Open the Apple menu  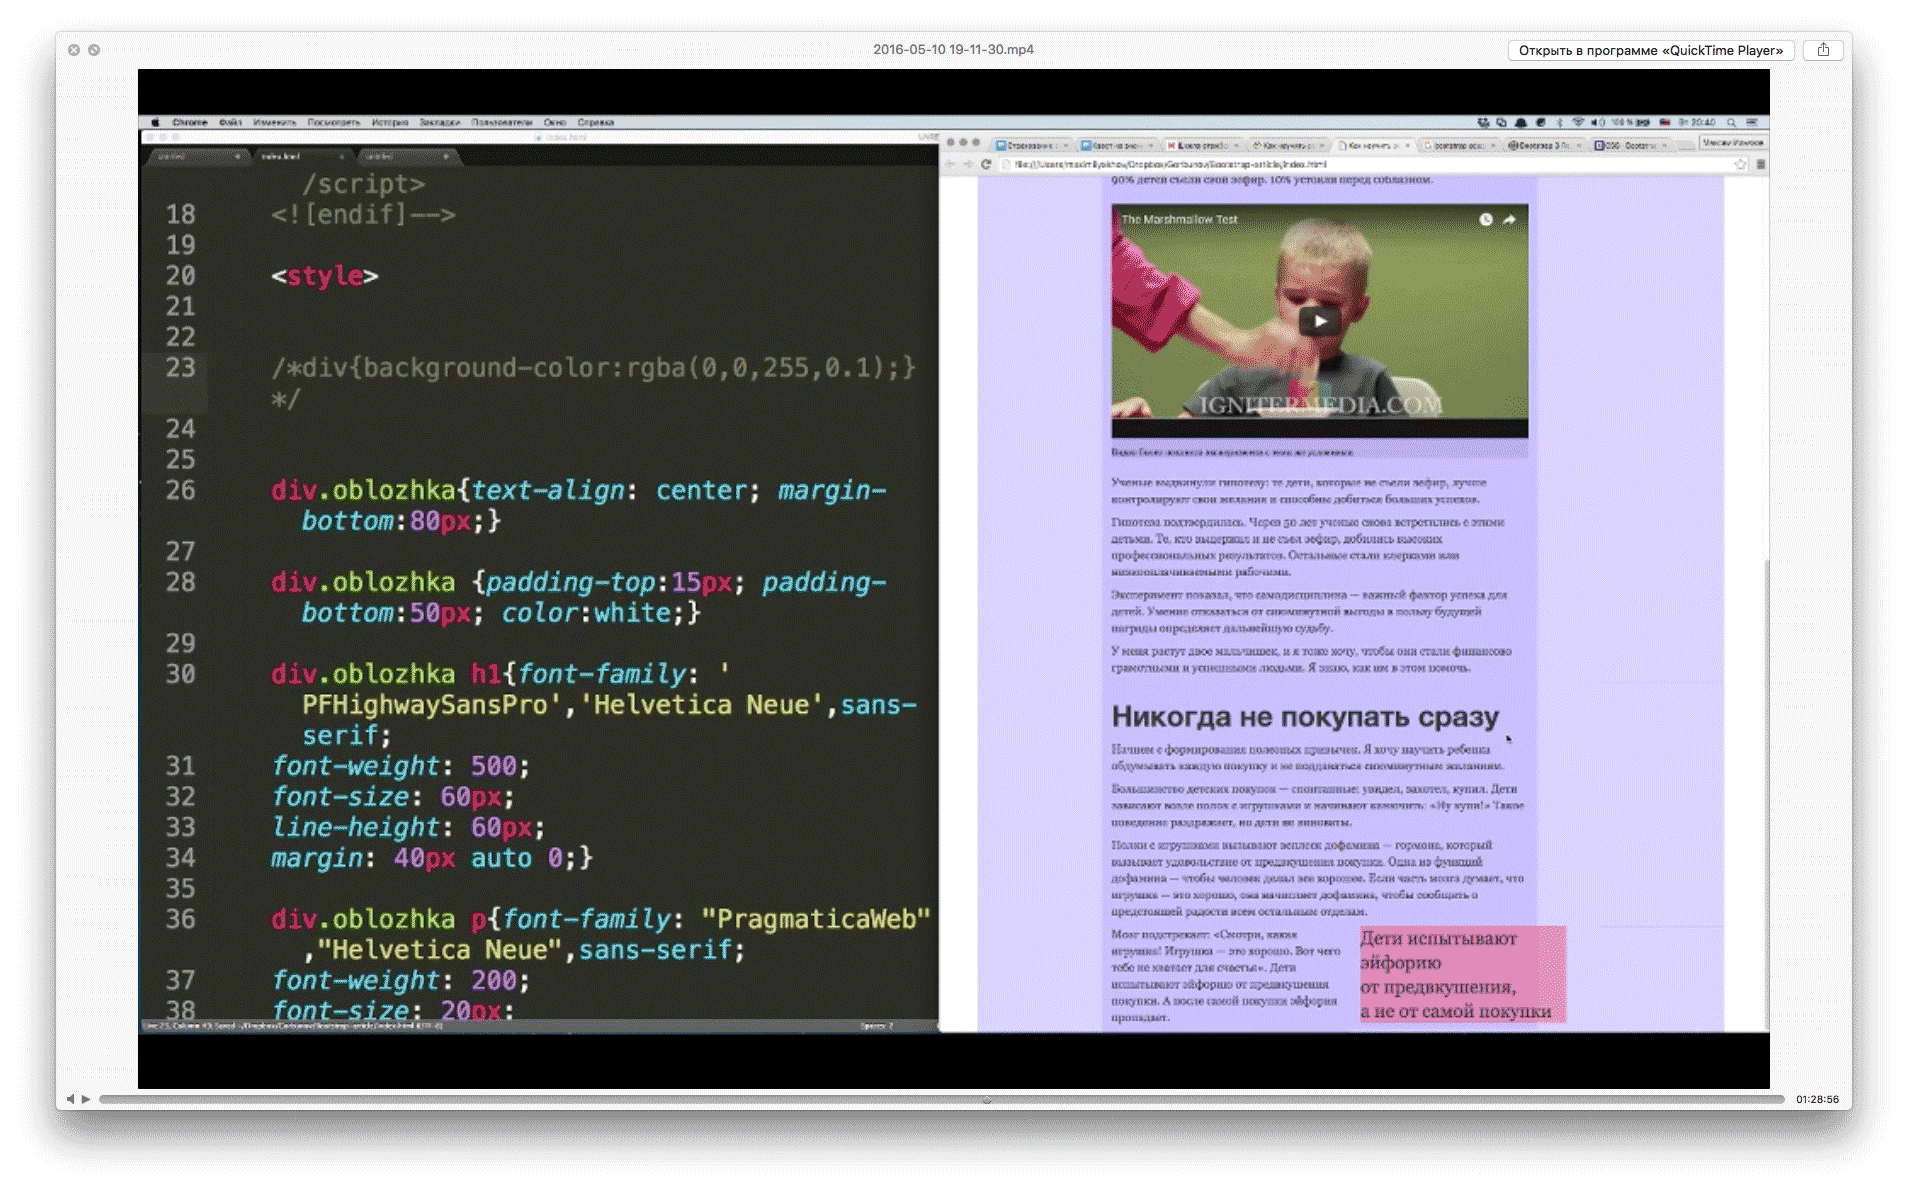pyautogui.click(x=155, y=123)
